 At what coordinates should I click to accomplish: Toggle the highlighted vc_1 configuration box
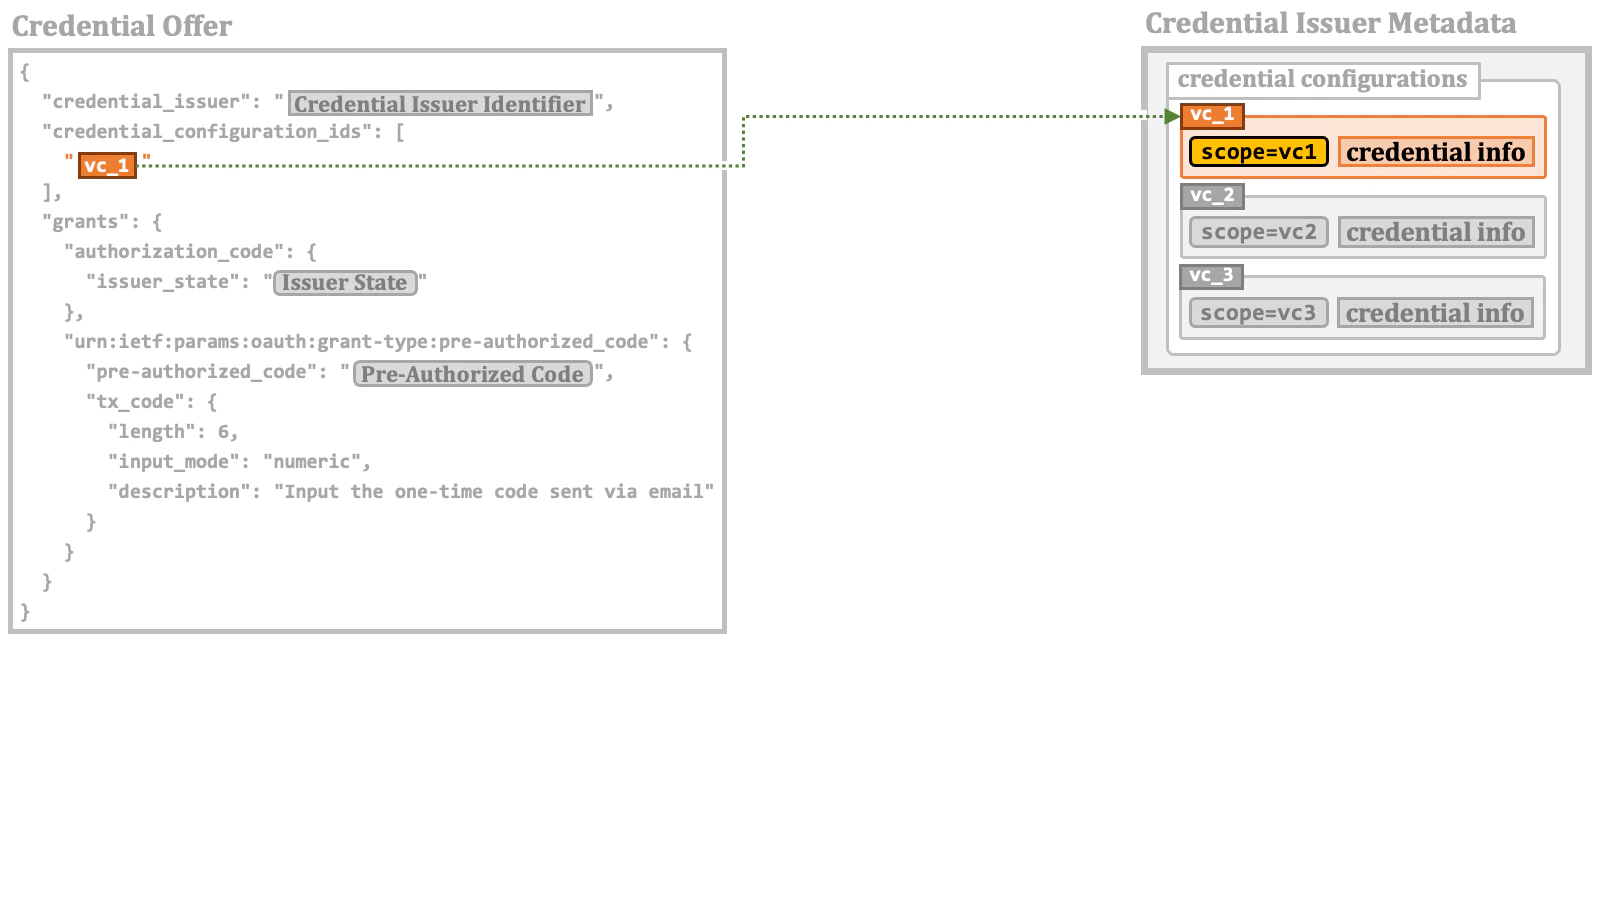click(x=1363, y=148)
